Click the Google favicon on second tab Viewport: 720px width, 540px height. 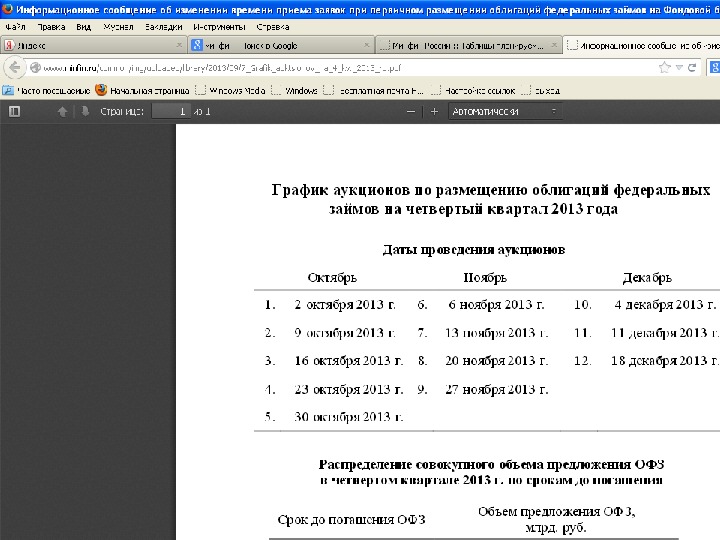197,45
